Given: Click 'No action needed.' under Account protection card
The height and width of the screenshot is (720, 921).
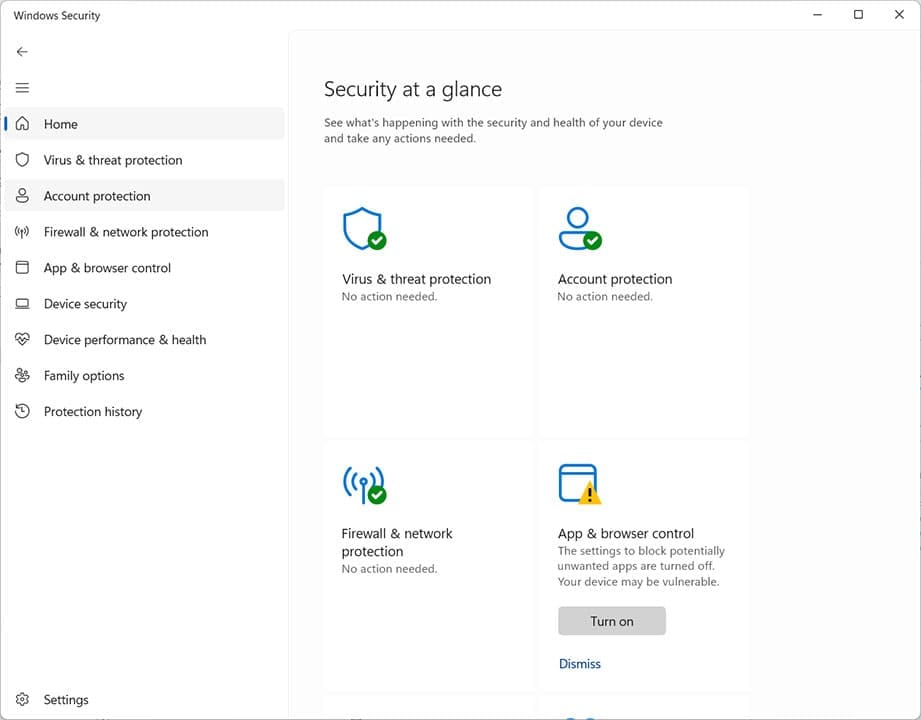Looking at the screenshot, I should pos(605,297).
